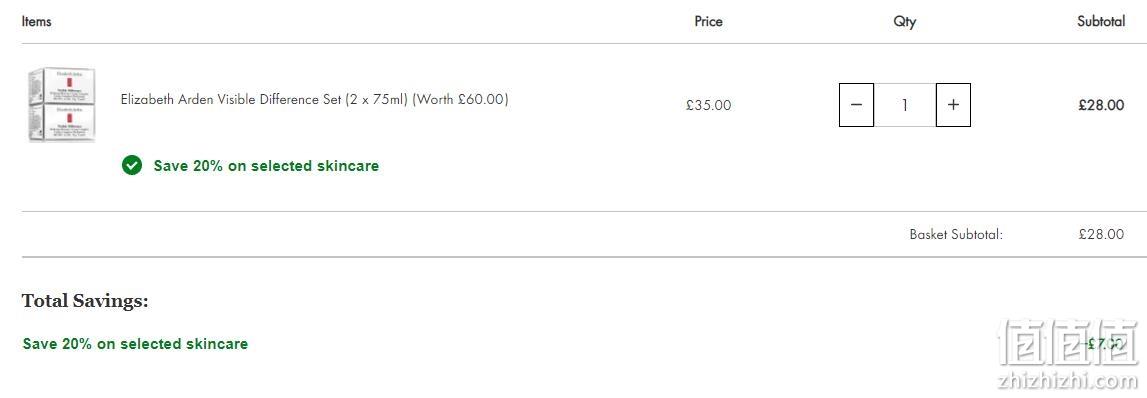This screenshot has width=1147, height=398.
Task: Click the Basket Subtotal label
Action: tap(956, 235)
